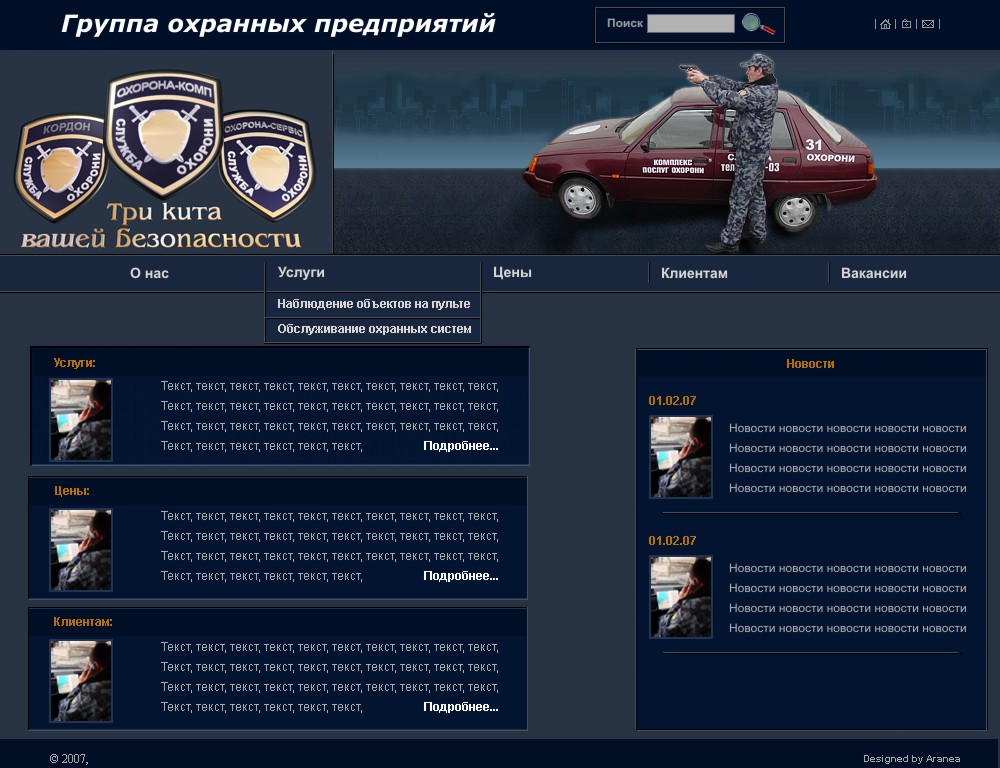Click the Группа охранных предприятий site title
Viewport: 1000px width, 768px height.
point(278,24)
